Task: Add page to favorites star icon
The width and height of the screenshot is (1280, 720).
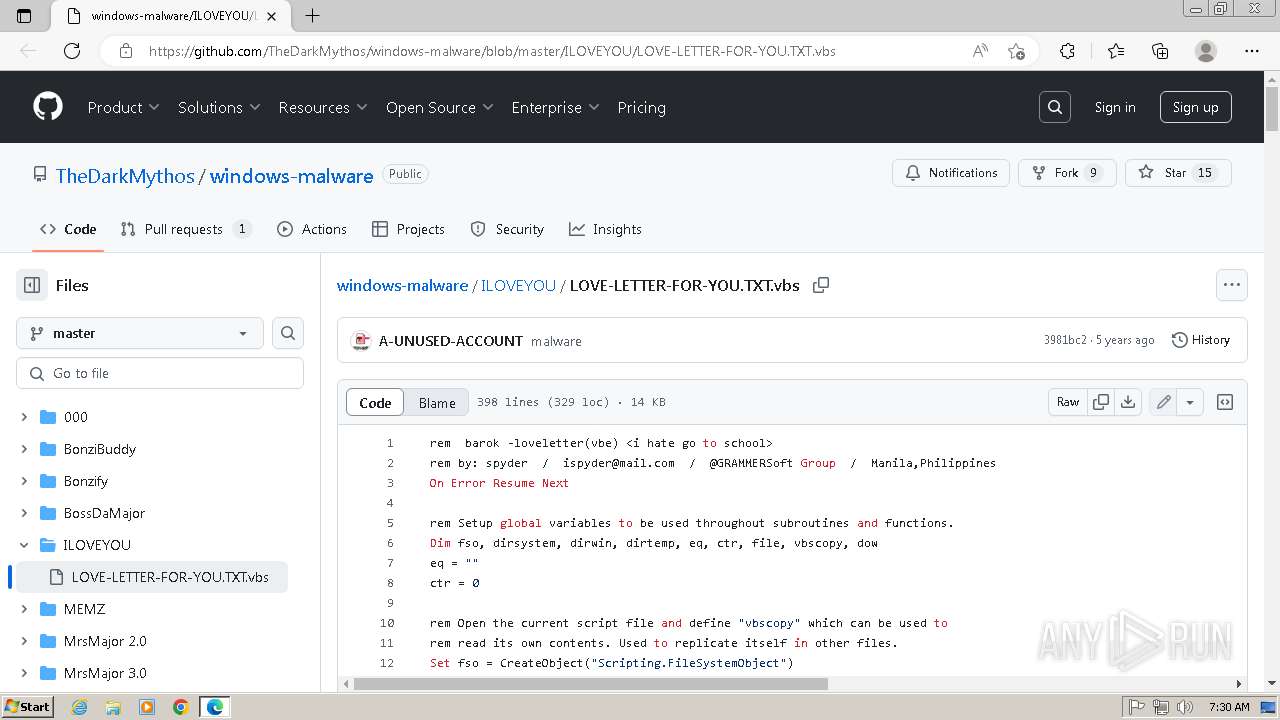Action: pyautogui.click(x=1017, y=51)
